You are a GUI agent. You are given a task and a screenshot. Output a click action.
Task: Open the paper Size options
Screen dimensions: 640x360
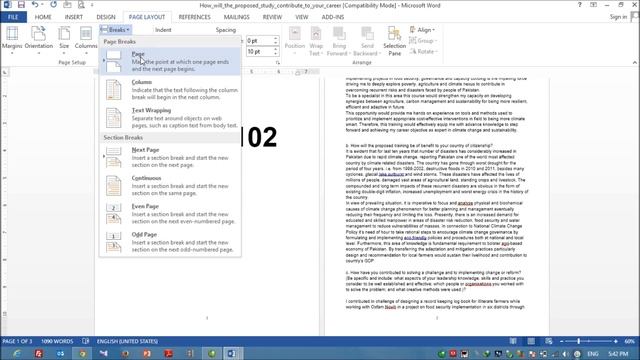[64, 40]
